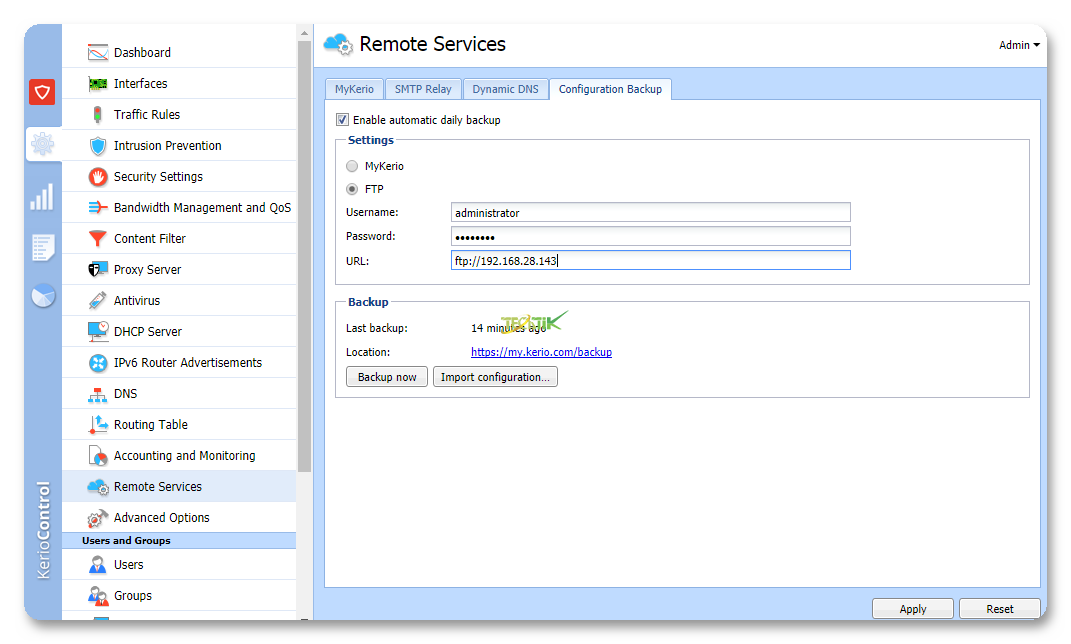This screenshot has width=1071, height=644.
Task: Click the Content Filter funnel icon
Action: [97, 239]
